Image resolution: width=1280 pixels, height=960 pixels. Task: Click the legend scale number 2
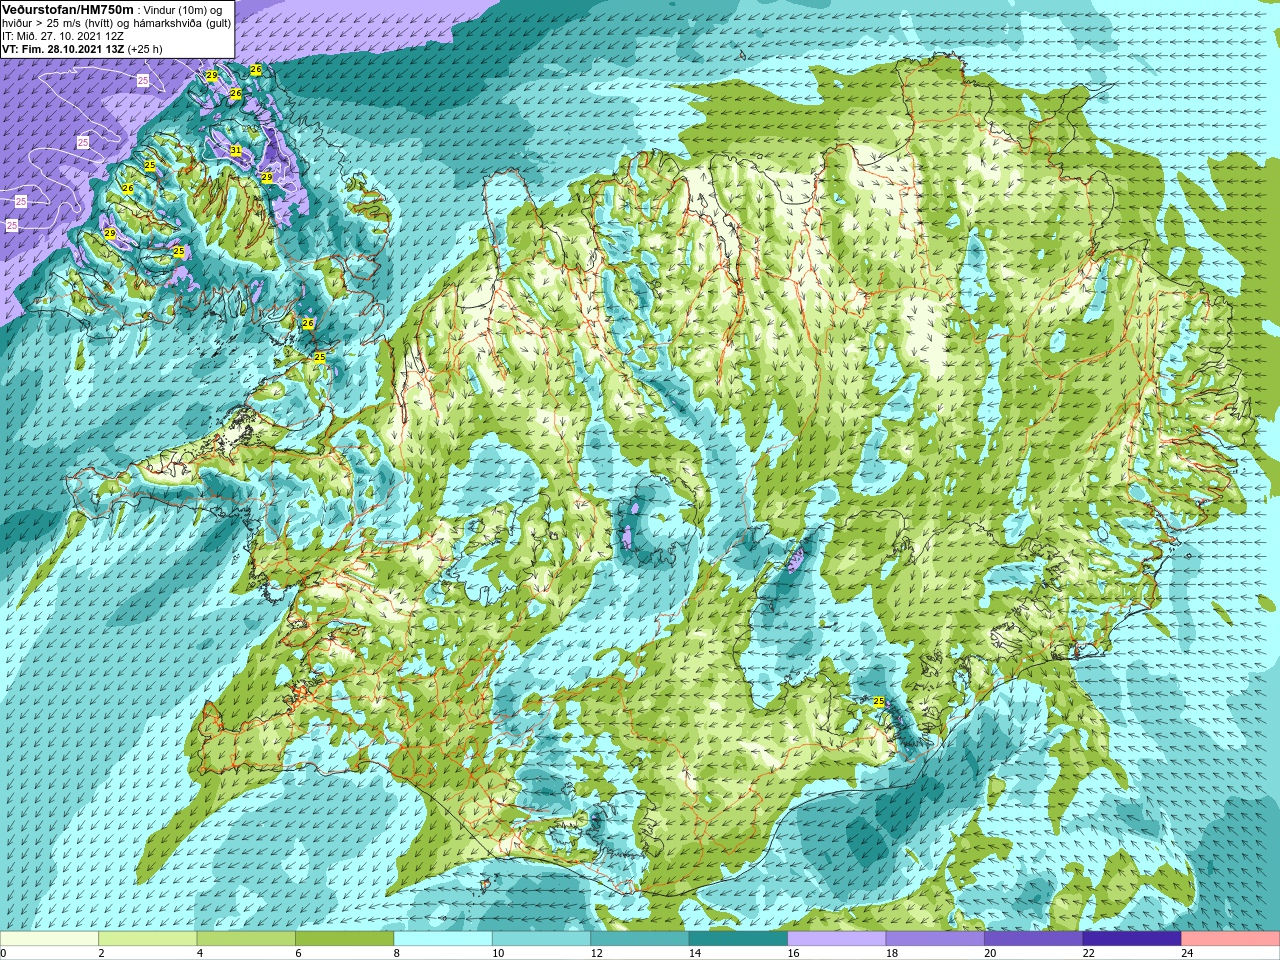tap(101, 953)
